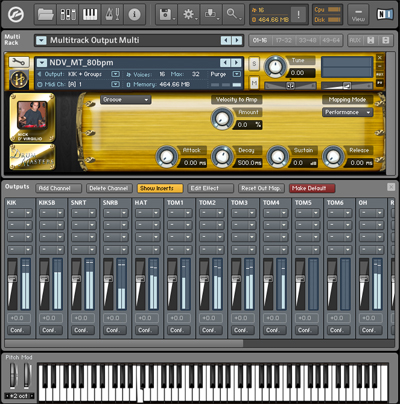
Task: Open the purge download icon
Action: (x=210, y=14)
